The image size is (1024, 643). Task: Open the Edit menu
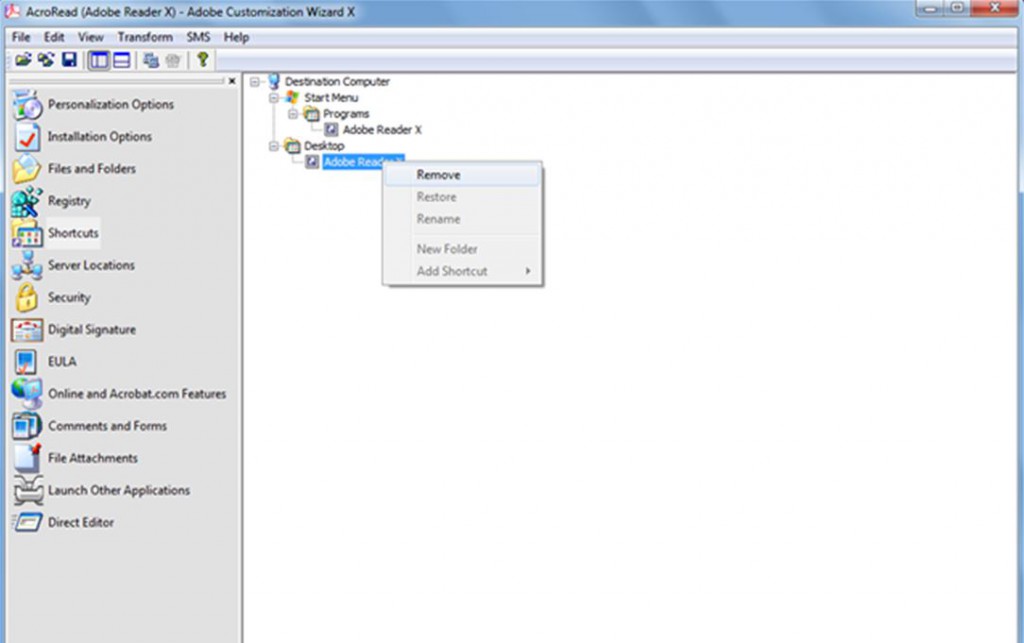pos(54,37)
